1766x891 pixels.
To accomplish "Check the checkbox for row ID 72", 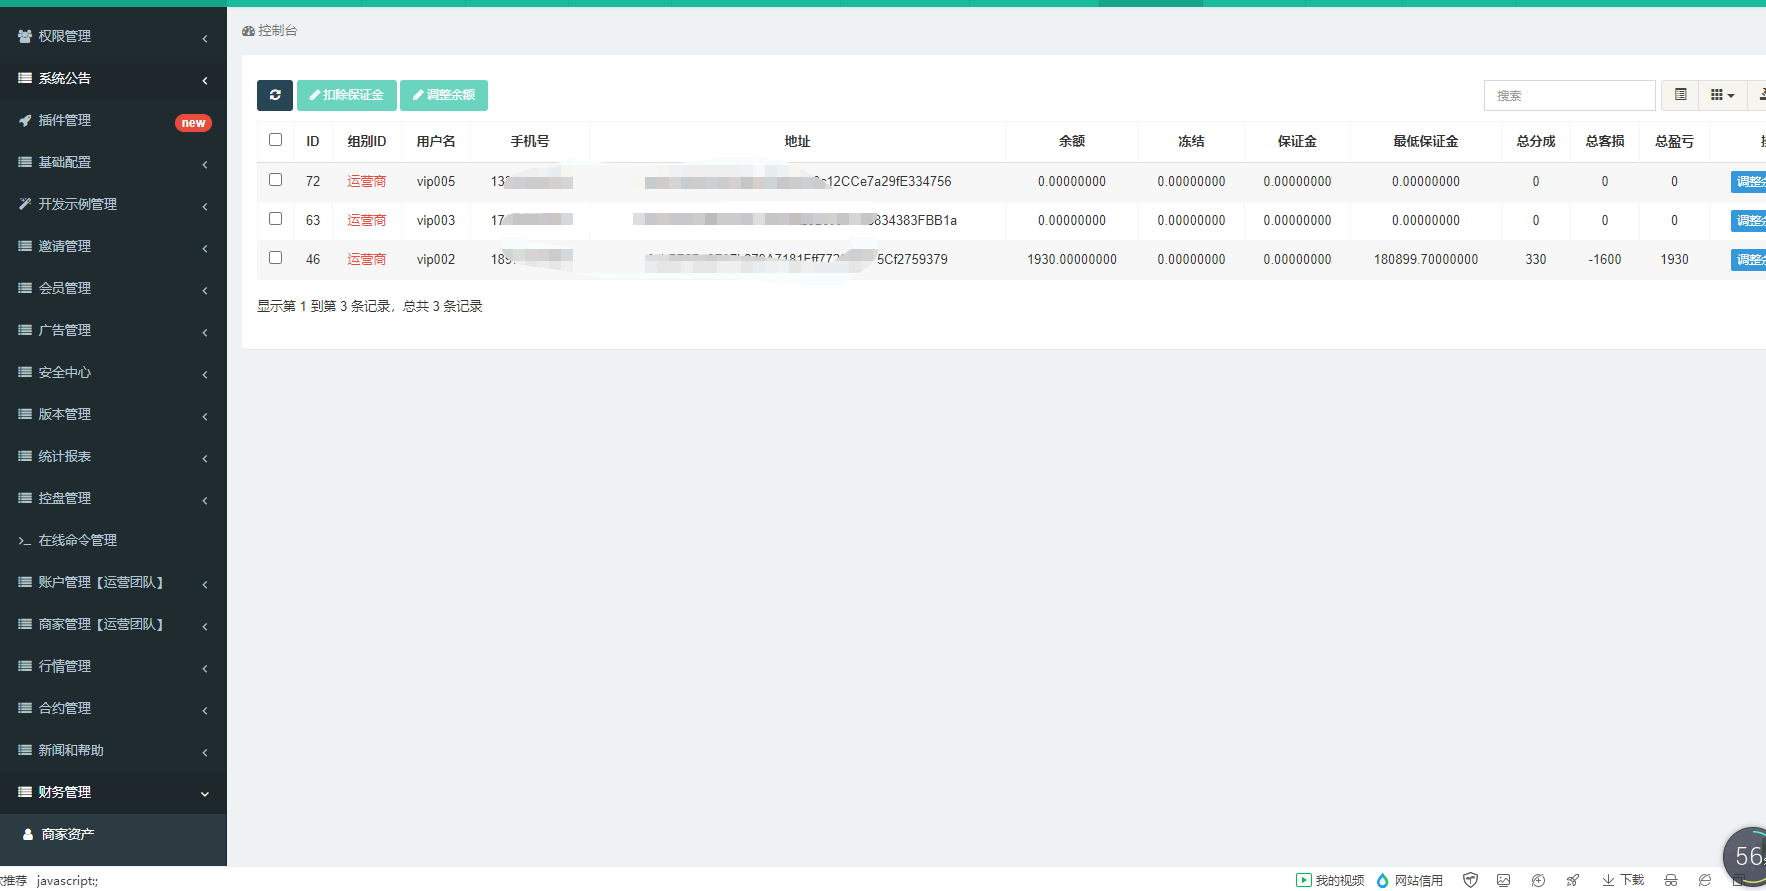I will point(275,180).
